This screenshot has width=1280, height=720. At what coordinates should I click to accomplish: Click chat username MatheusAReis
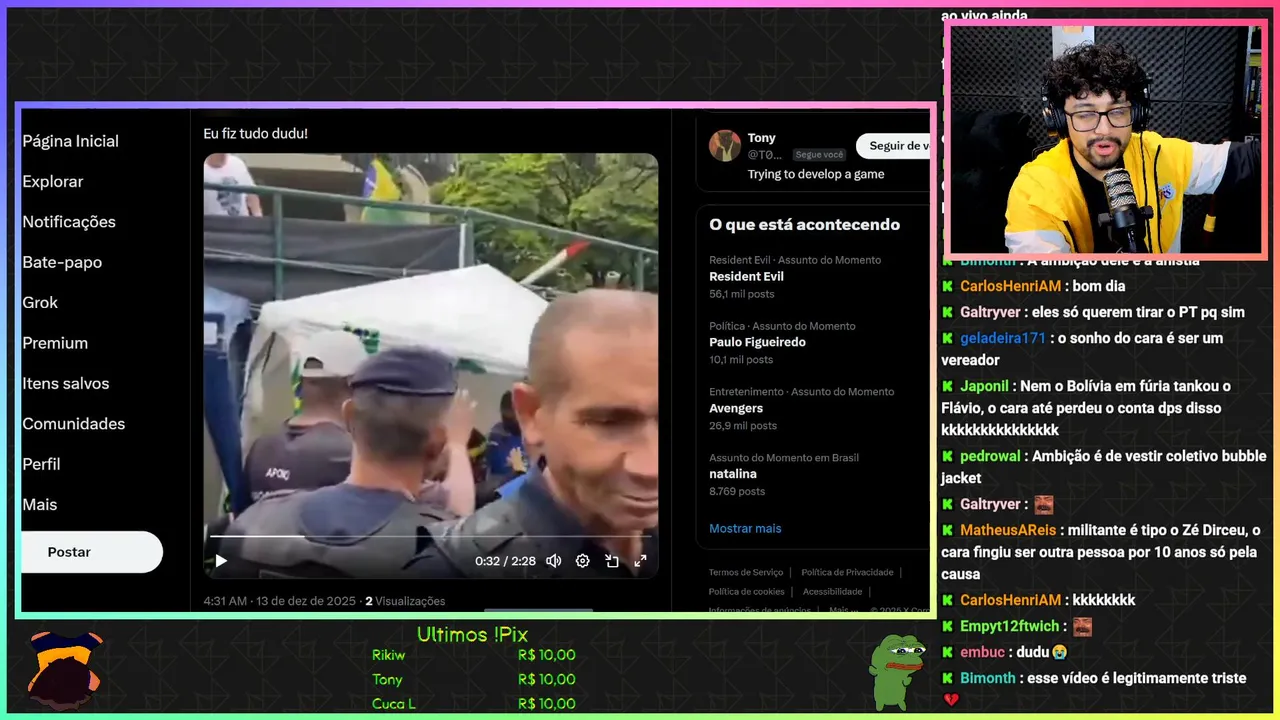pyautogui.click(x=1008, y=530)
